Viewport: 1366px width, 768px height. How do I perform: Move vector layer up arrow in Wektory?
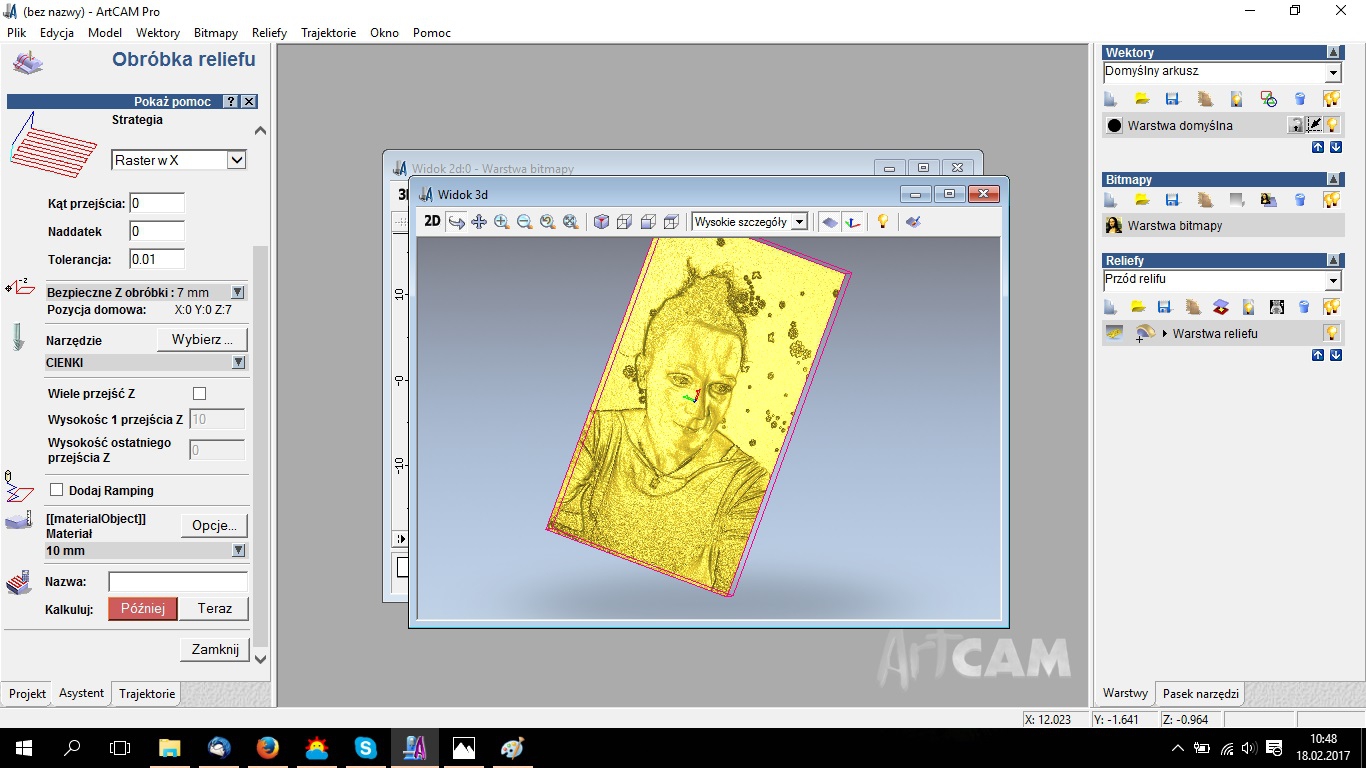pos(1318,147)
